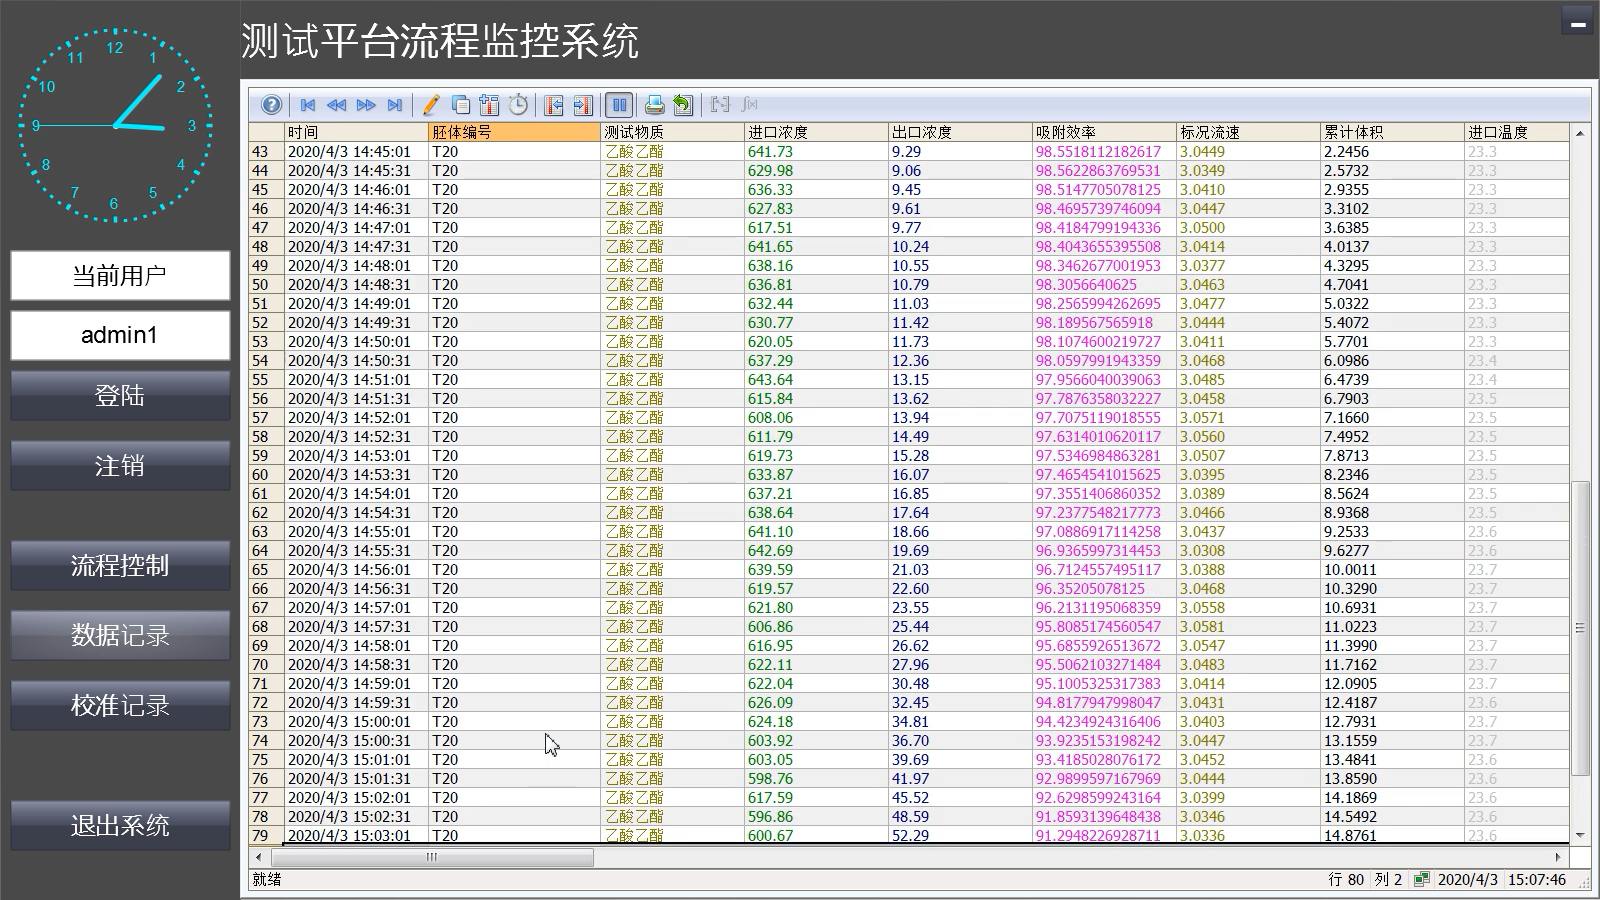Screen dimensions: 1600x900
Task: Click the printer icon
Action: click(654, 105)
